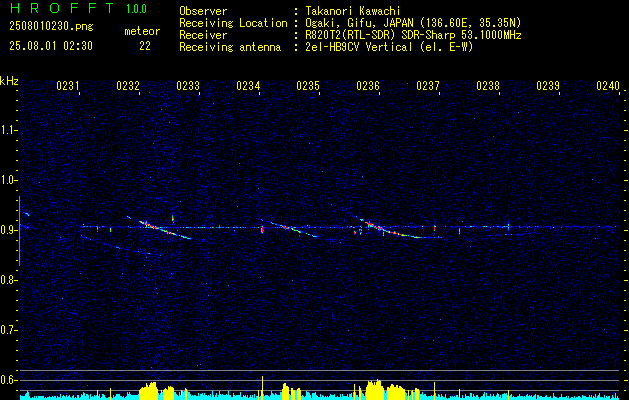629x400 pixels.
Task: Click the tall yellow spike below 0234
Action: pyautogui.click(x=262, y=388)
